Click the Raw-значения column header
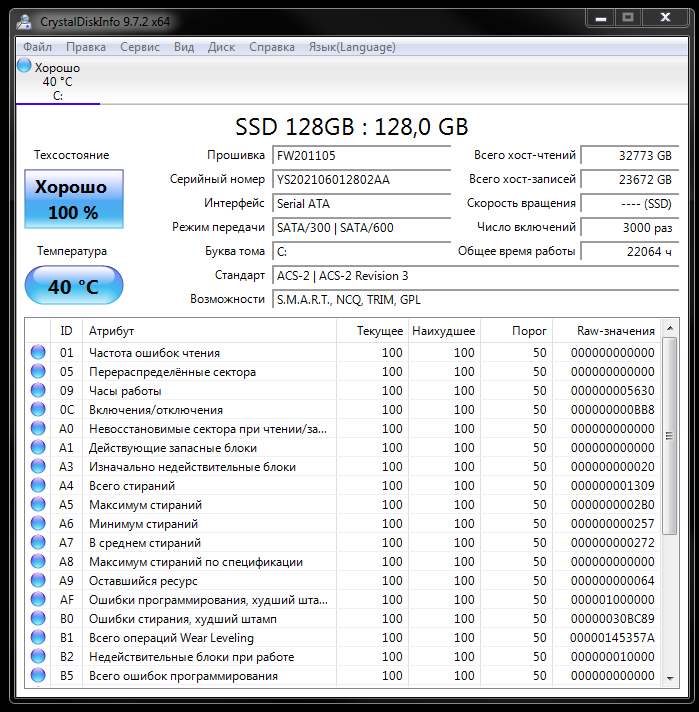 615,330
